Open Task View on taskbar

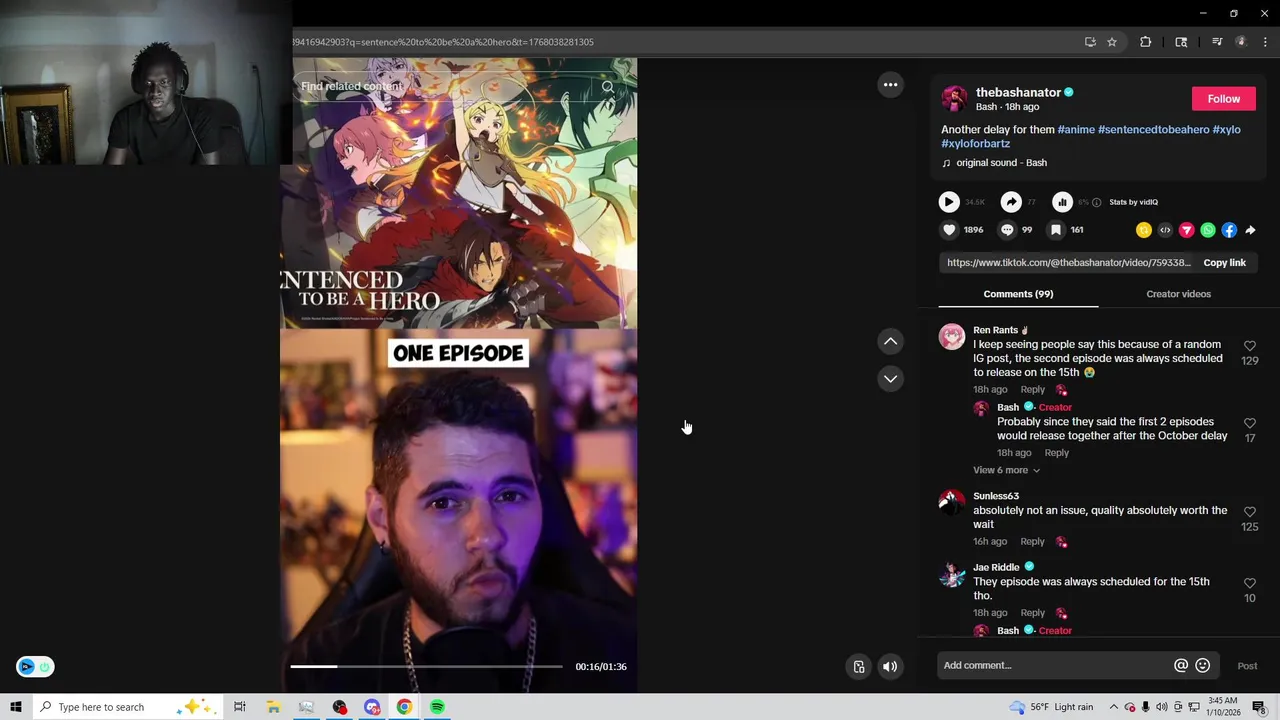[240, 707]
